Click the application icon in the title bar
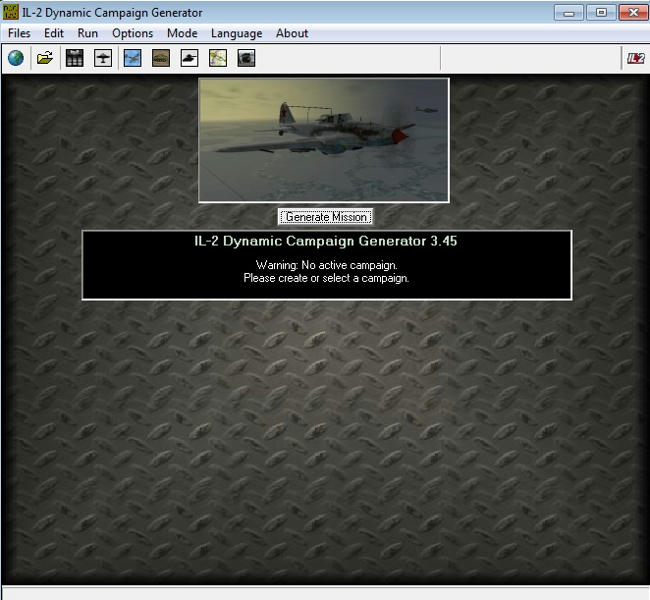This screenshot has width=650, height=600. tap(10, 12)
